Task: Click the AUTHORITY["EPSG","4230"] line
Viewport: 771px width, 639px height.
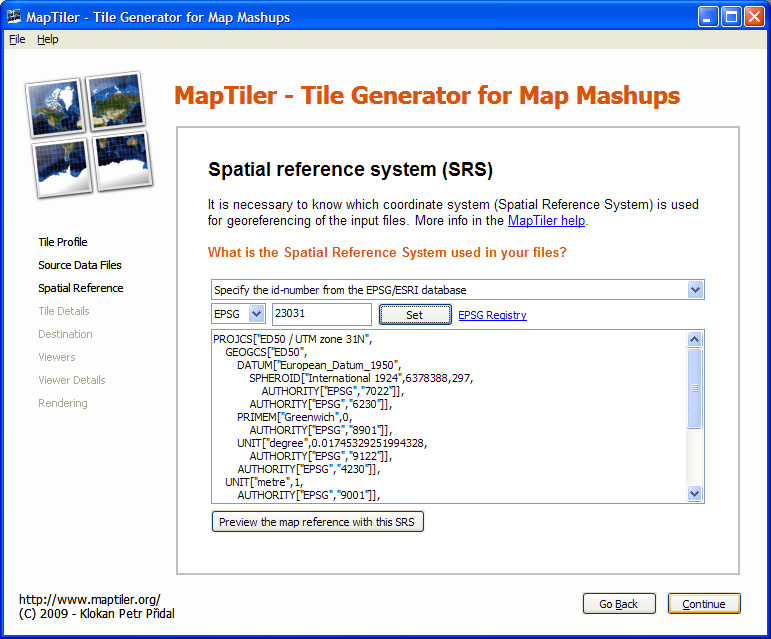Action: [309, 469]
